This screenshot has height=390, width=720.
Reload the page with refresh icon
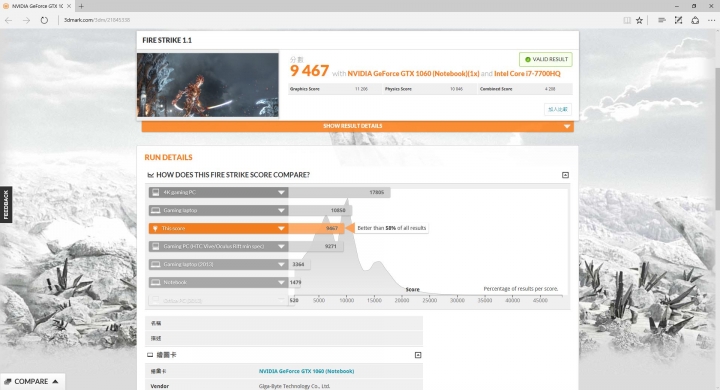click(44, 20)
